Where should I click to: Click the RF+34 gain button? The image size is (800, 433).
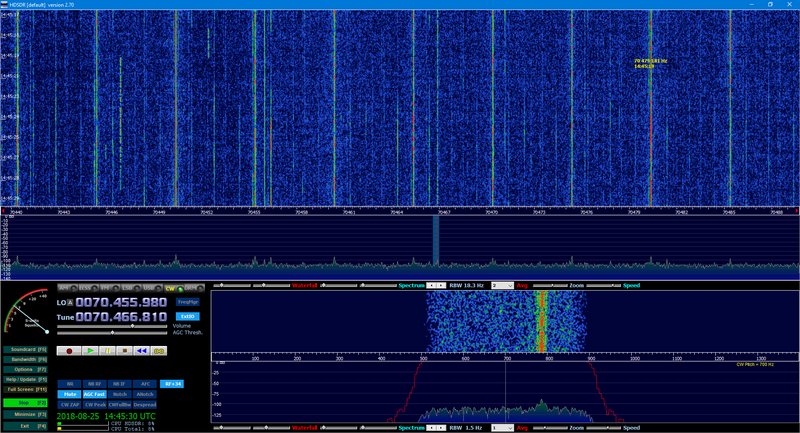(172, 384)
